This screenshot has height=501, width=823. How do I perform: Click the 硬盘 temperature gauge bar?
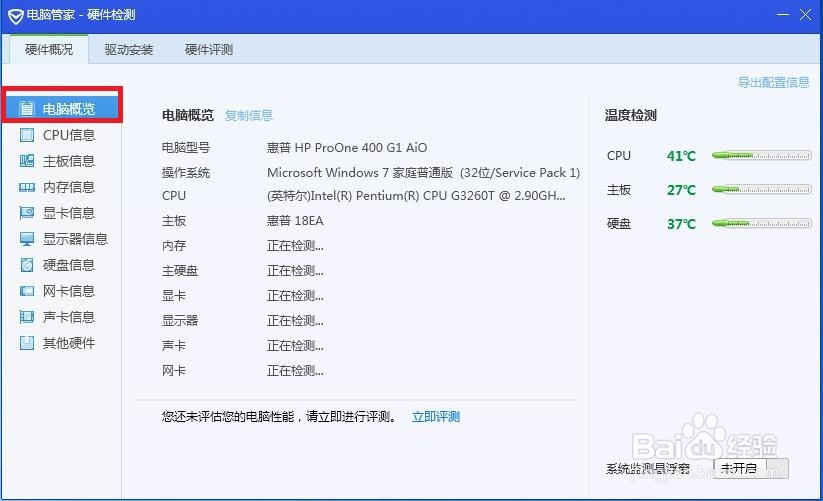762,223
